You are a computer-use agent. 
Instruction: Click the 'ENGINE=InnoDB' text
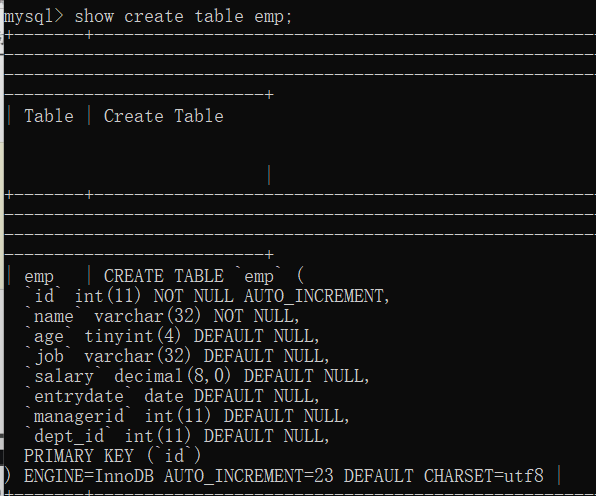coord(89,476)
